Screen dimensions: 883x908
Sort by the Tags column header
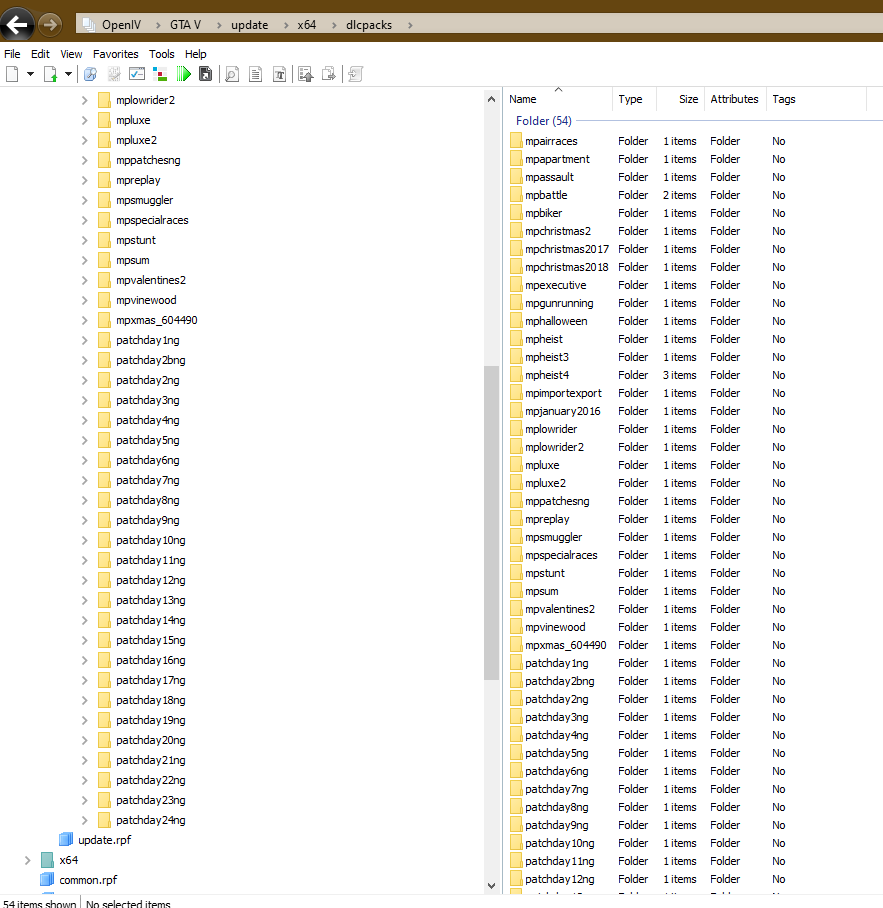[x=816, y=99]
